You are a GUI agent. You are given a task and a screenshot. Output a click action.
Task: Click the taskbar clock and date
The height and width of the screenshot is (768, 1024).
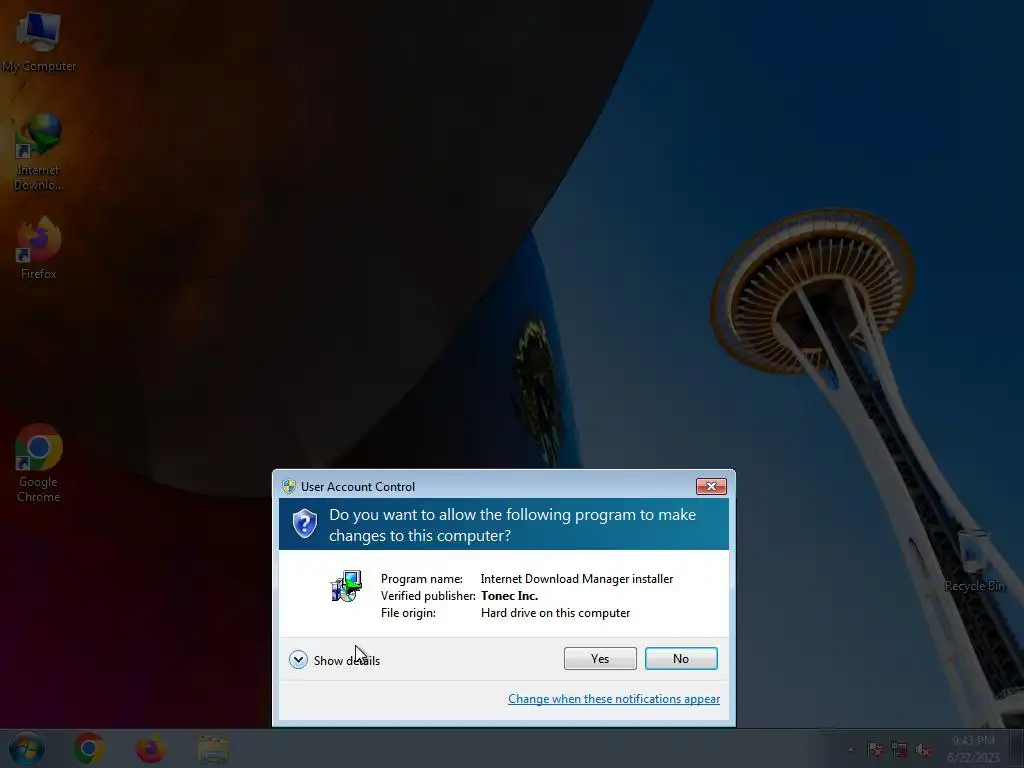973,748
